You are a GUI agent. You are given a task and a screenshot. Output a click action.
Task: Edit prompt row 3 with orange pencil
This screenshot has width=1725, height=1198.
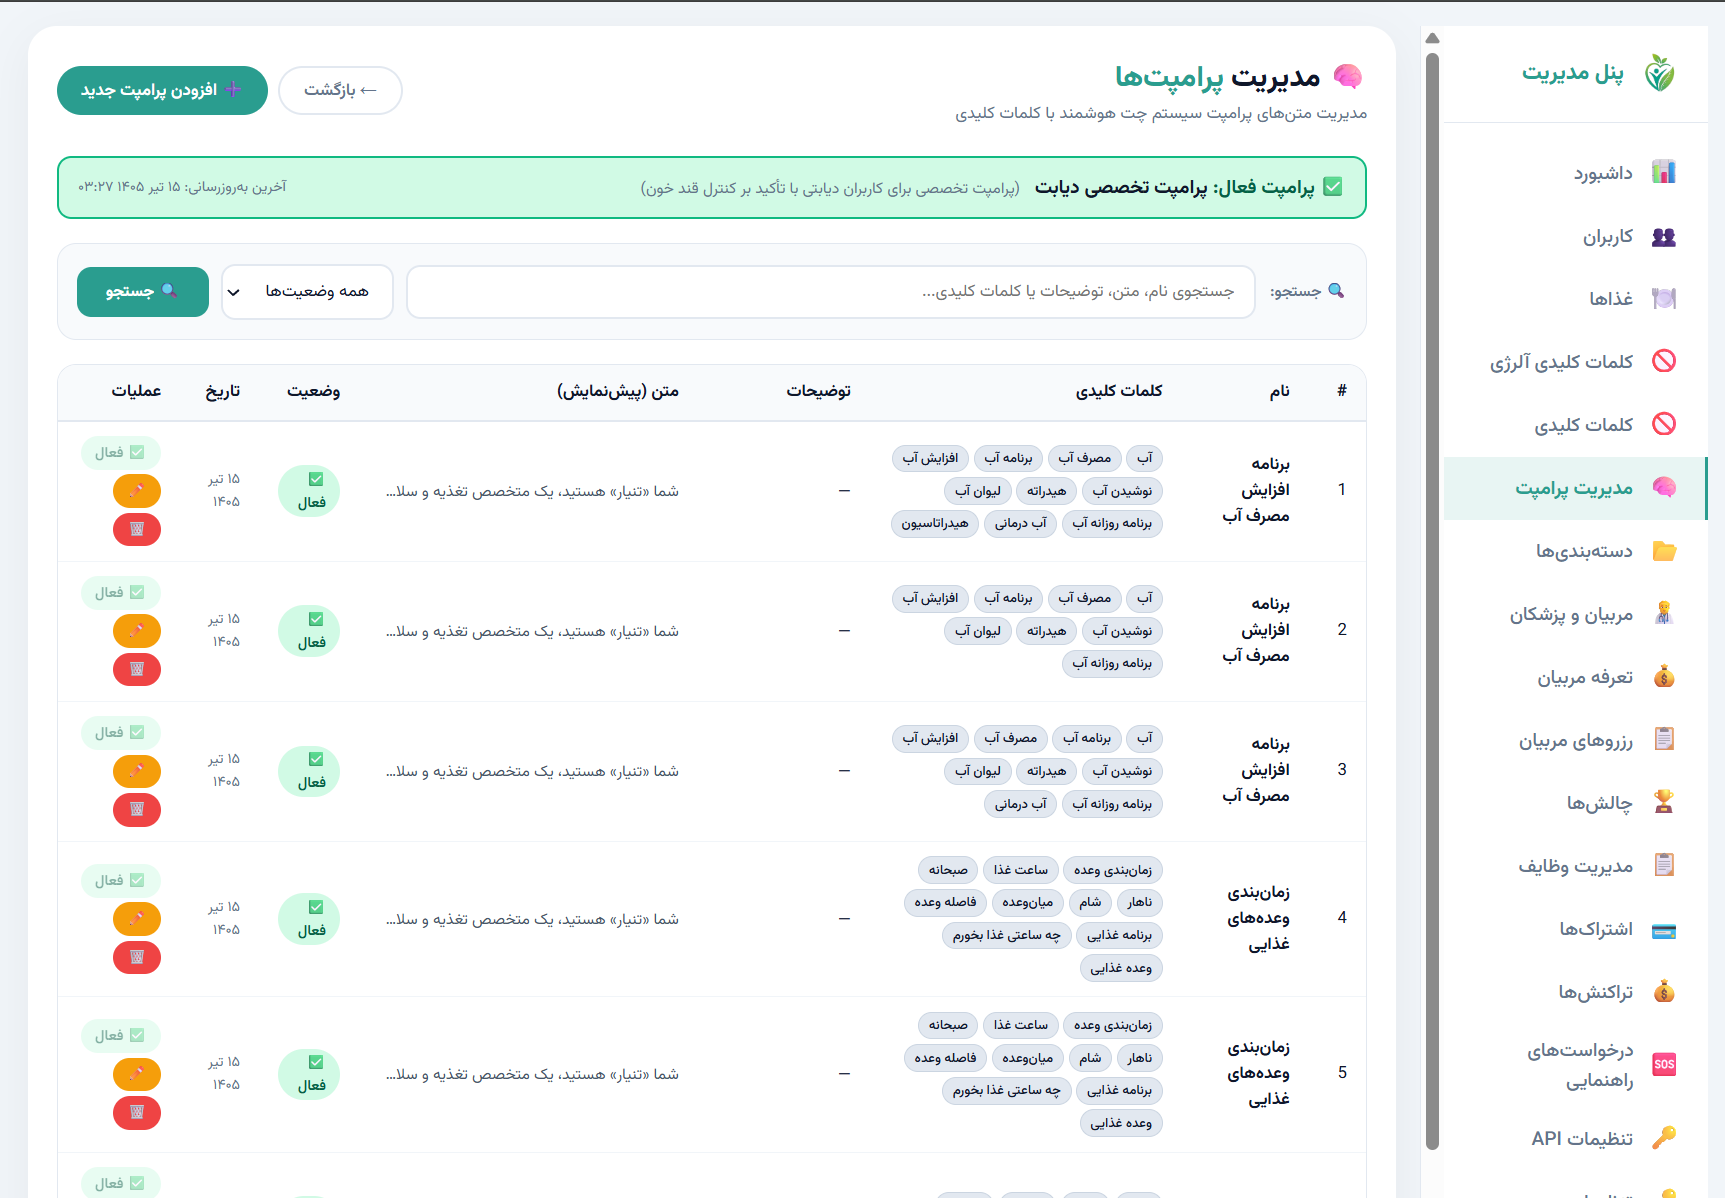click(137, 771)
